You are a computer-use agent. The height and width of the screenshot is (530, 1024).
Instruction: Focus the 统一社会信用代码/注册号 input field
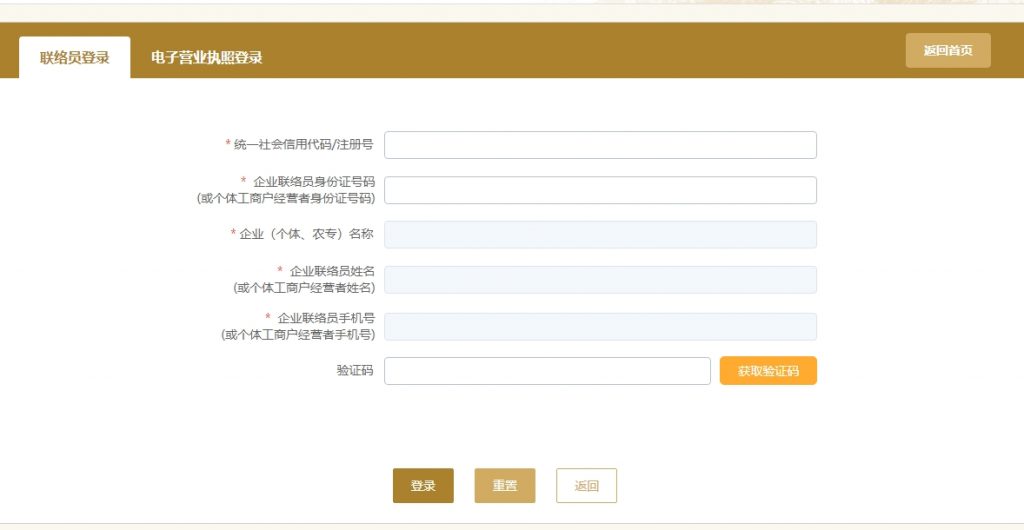coord(600,145)
